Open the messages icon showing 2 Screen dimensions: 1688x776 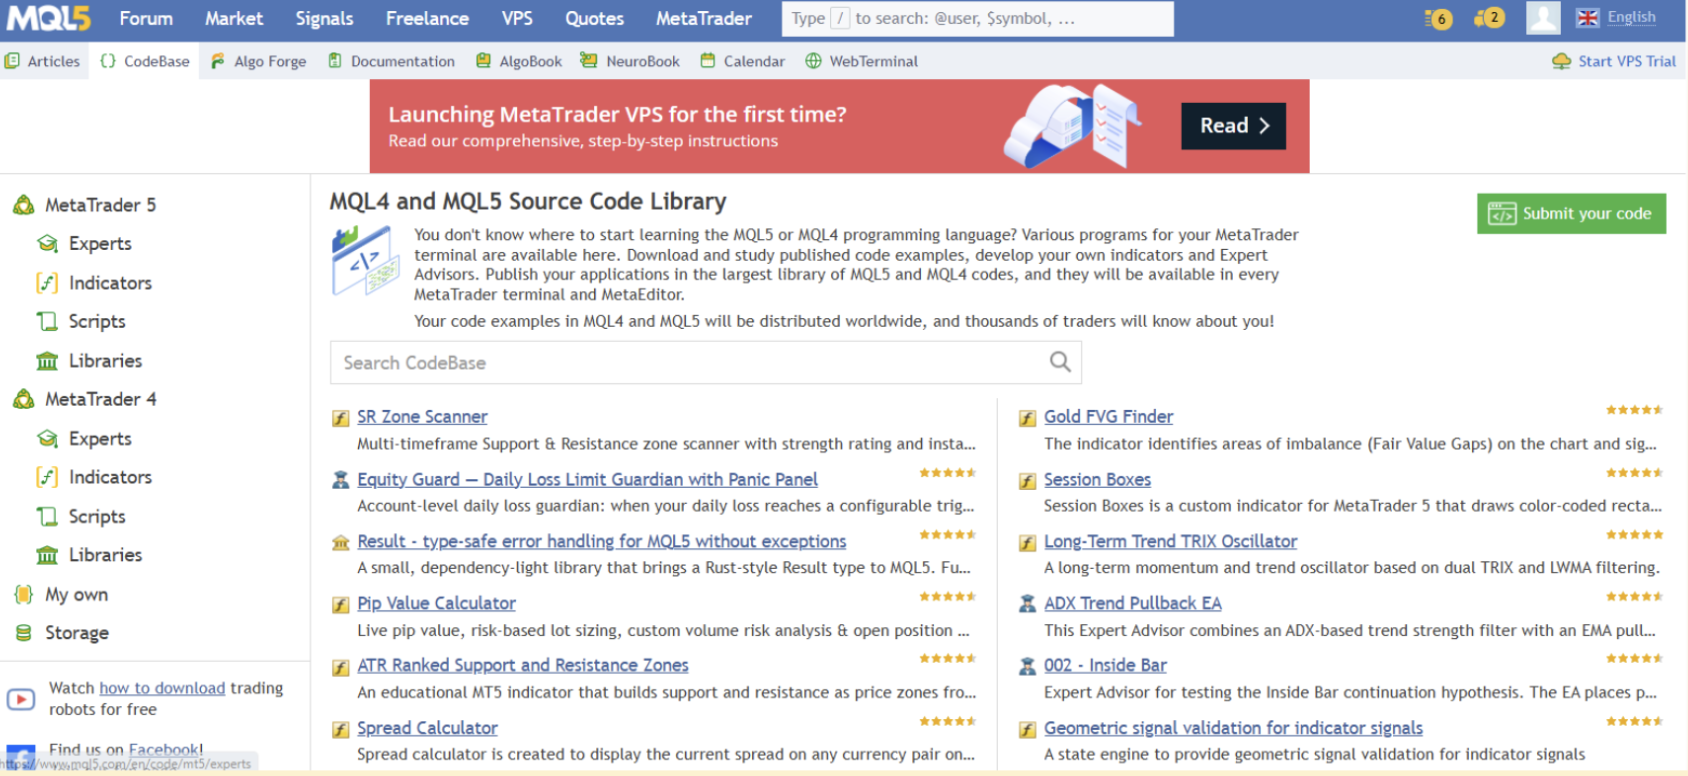[x=1489, y=18]
